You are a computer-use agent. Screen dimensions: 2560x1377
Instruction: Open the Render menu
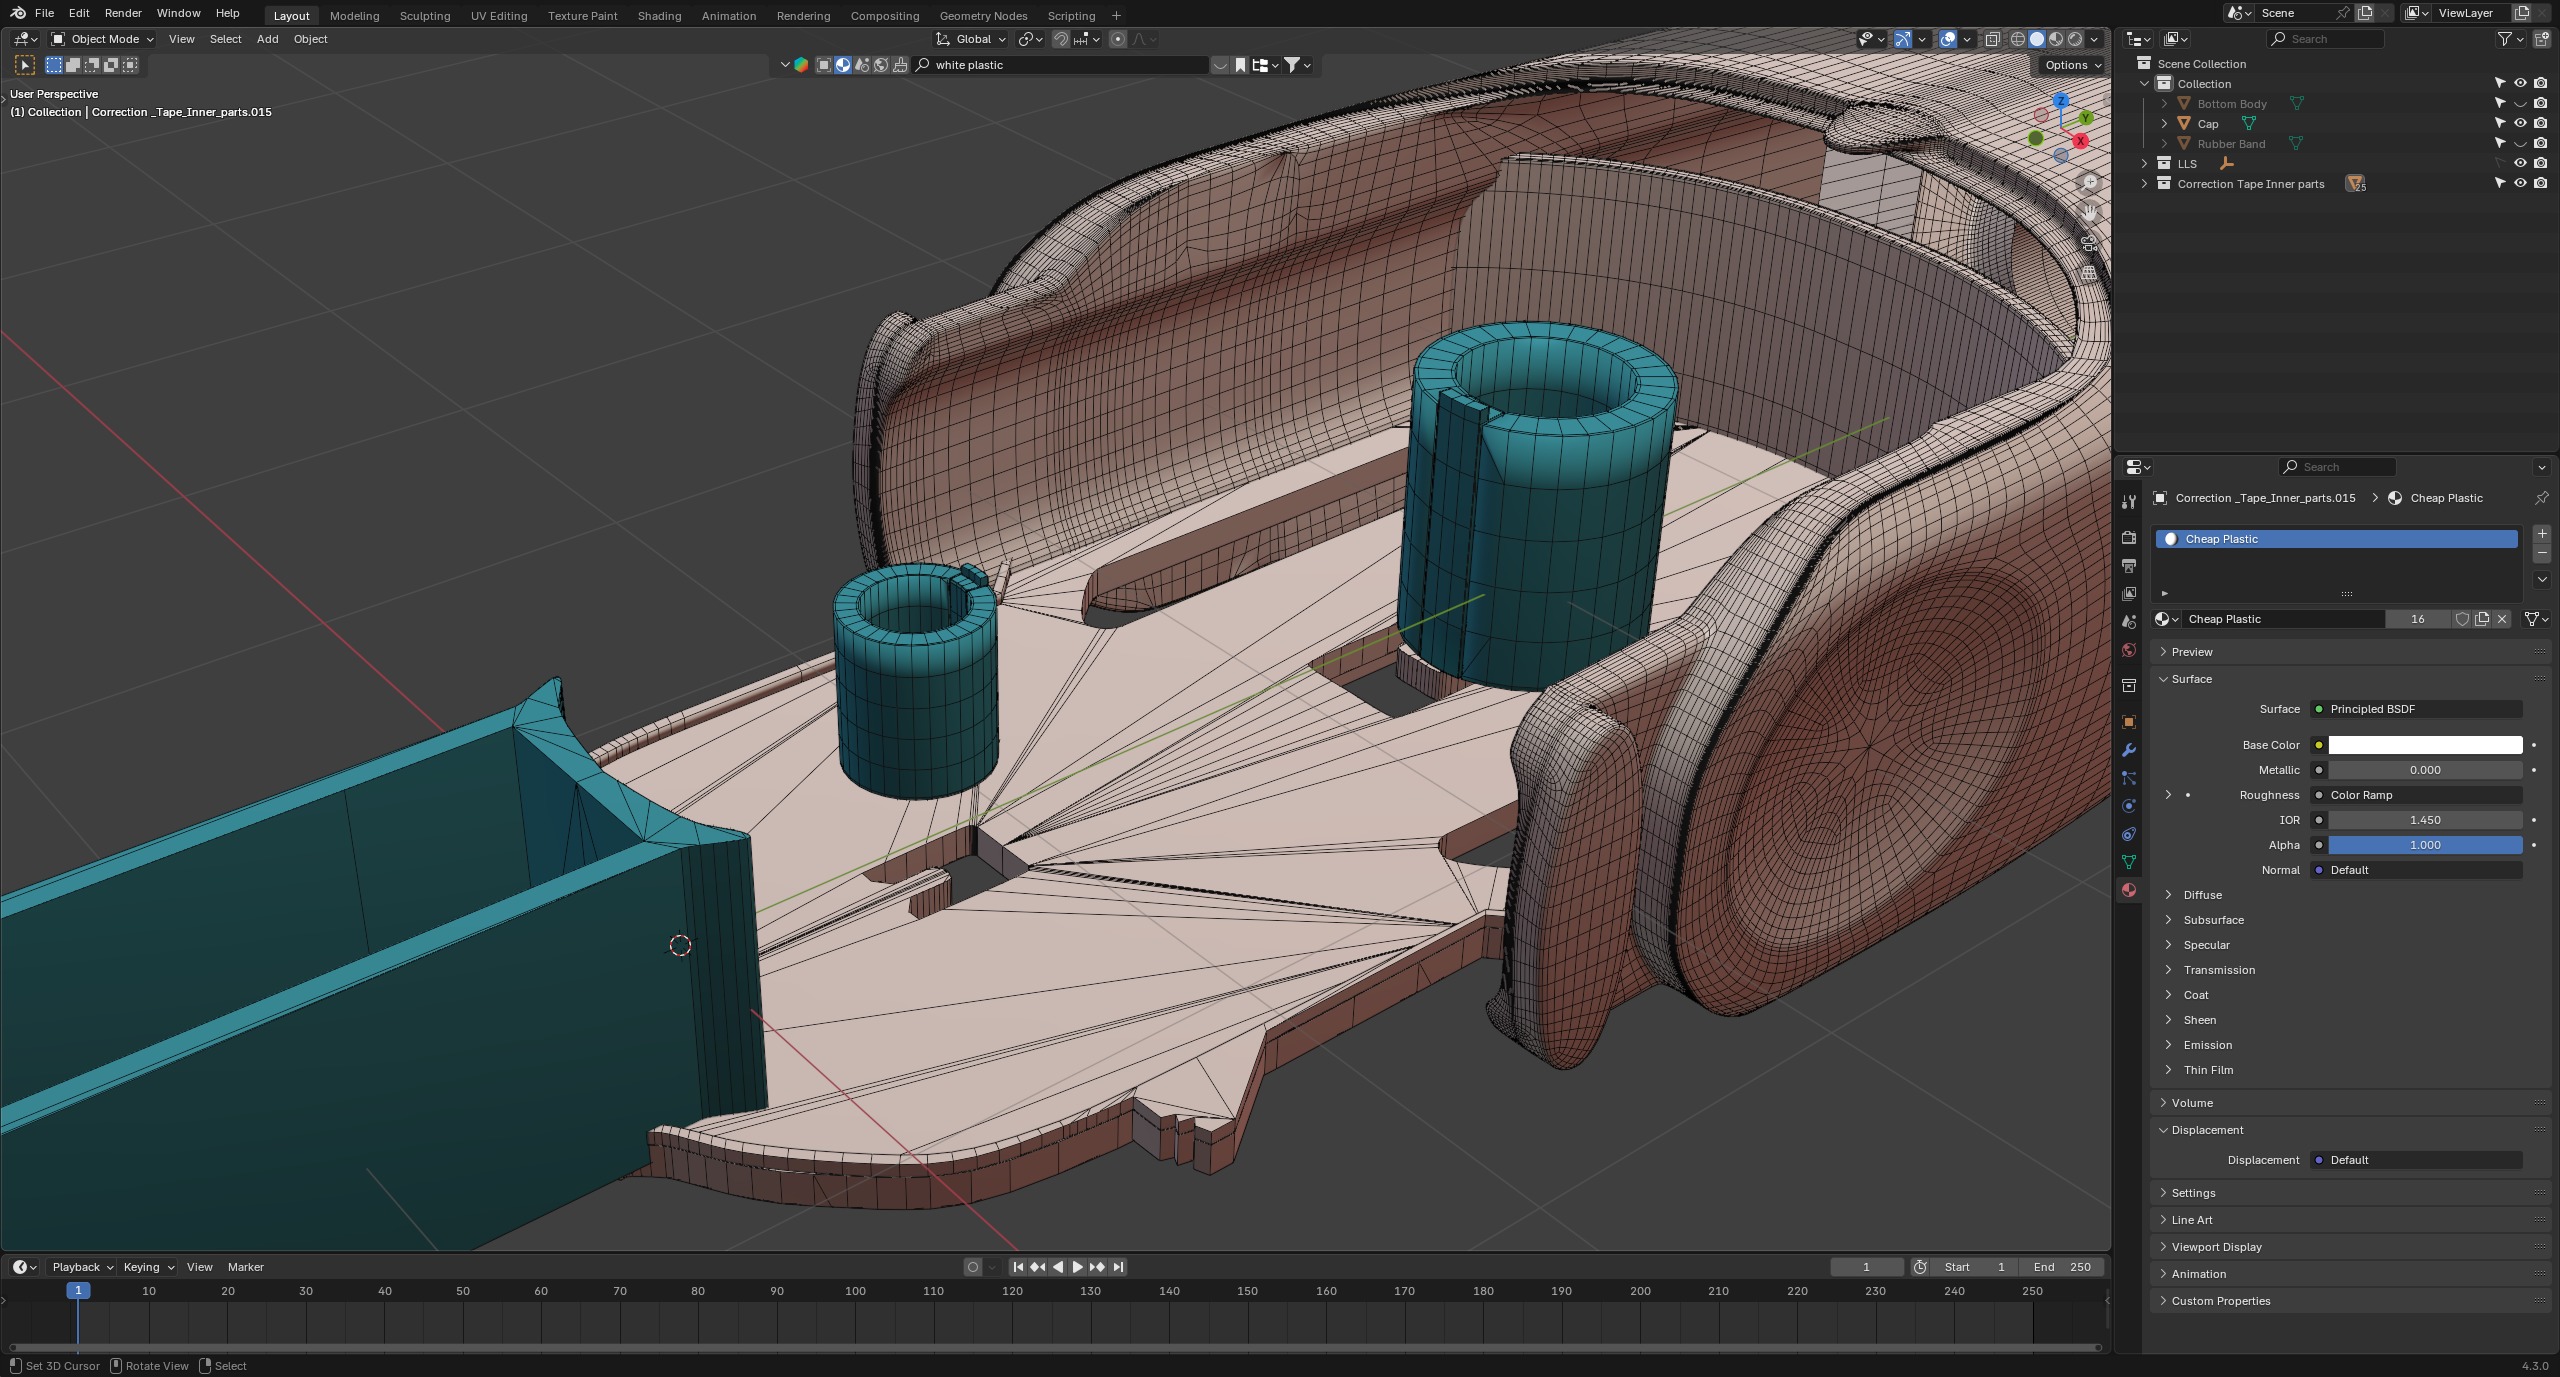coord(123,13)
